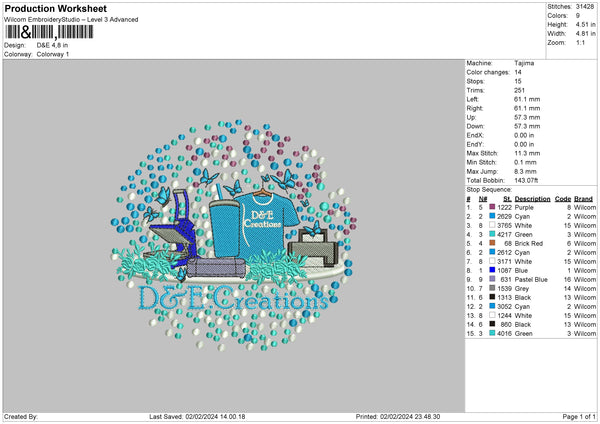Click the Cyan swatch with 2612 stitches

point(492,252)
